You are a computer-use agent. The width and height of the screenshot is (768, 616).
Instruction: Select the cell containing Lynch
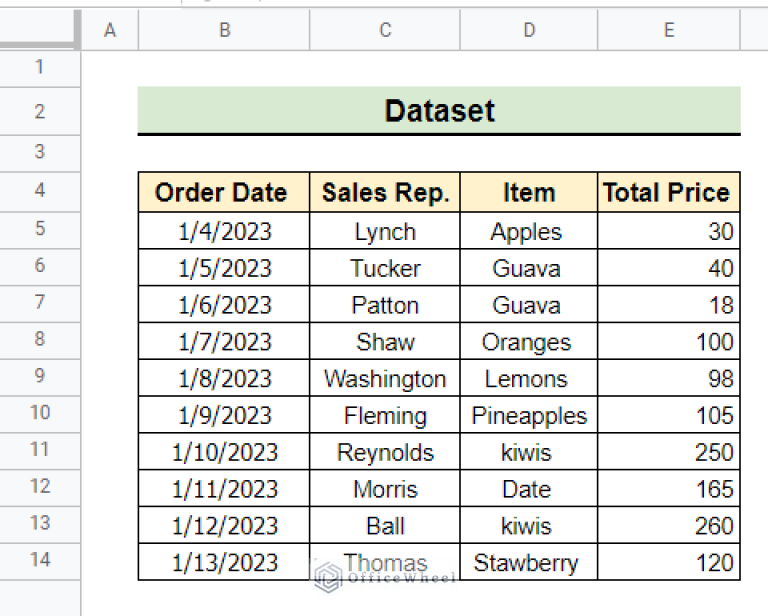coord(385,232)
